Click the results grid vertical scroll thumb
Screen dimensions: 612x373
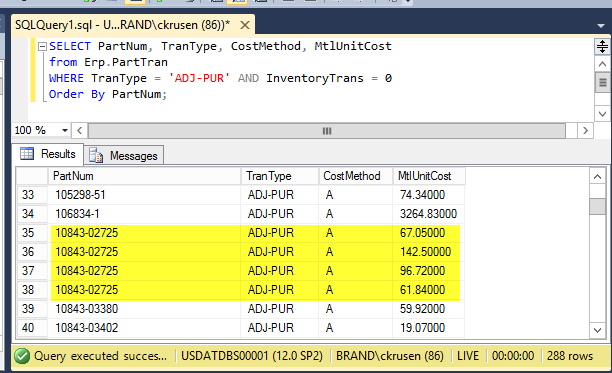coord(597,206)
